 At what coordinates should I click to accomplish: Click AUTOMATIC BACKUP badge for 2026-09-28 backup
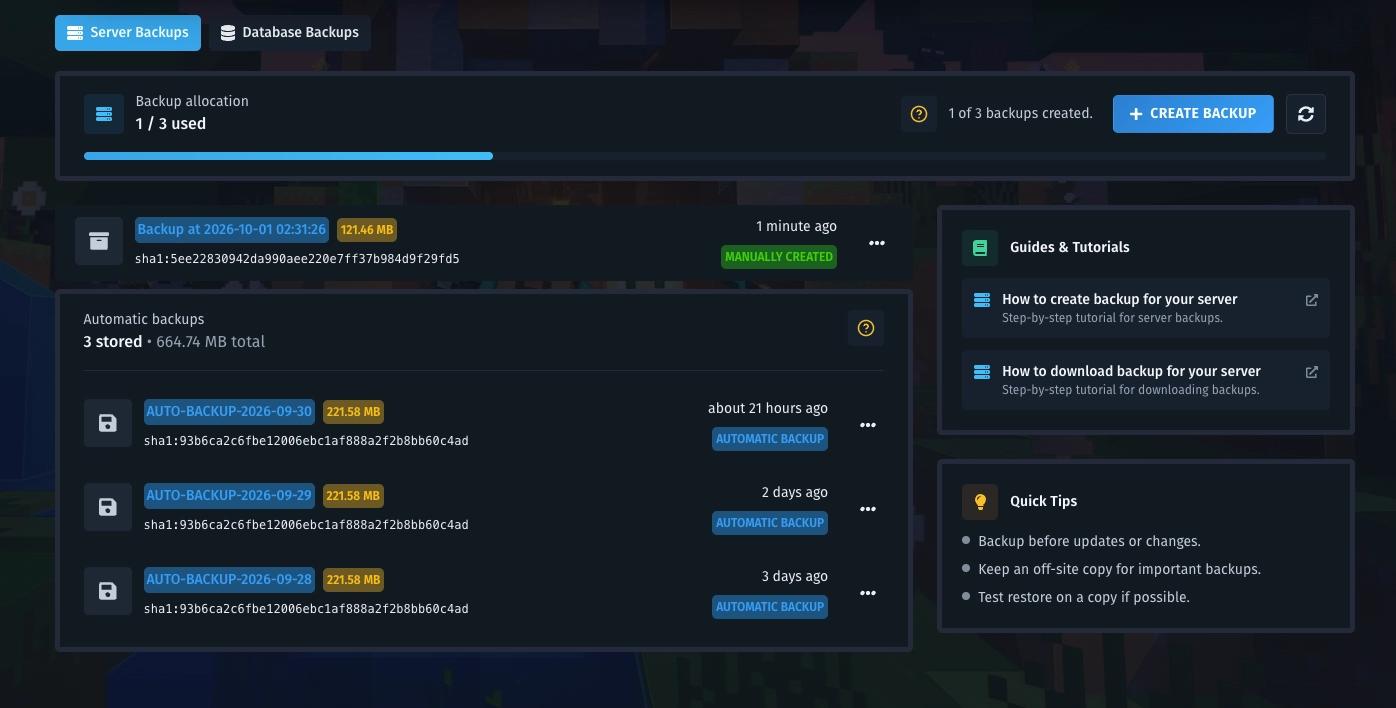click(x=770, y=607)
